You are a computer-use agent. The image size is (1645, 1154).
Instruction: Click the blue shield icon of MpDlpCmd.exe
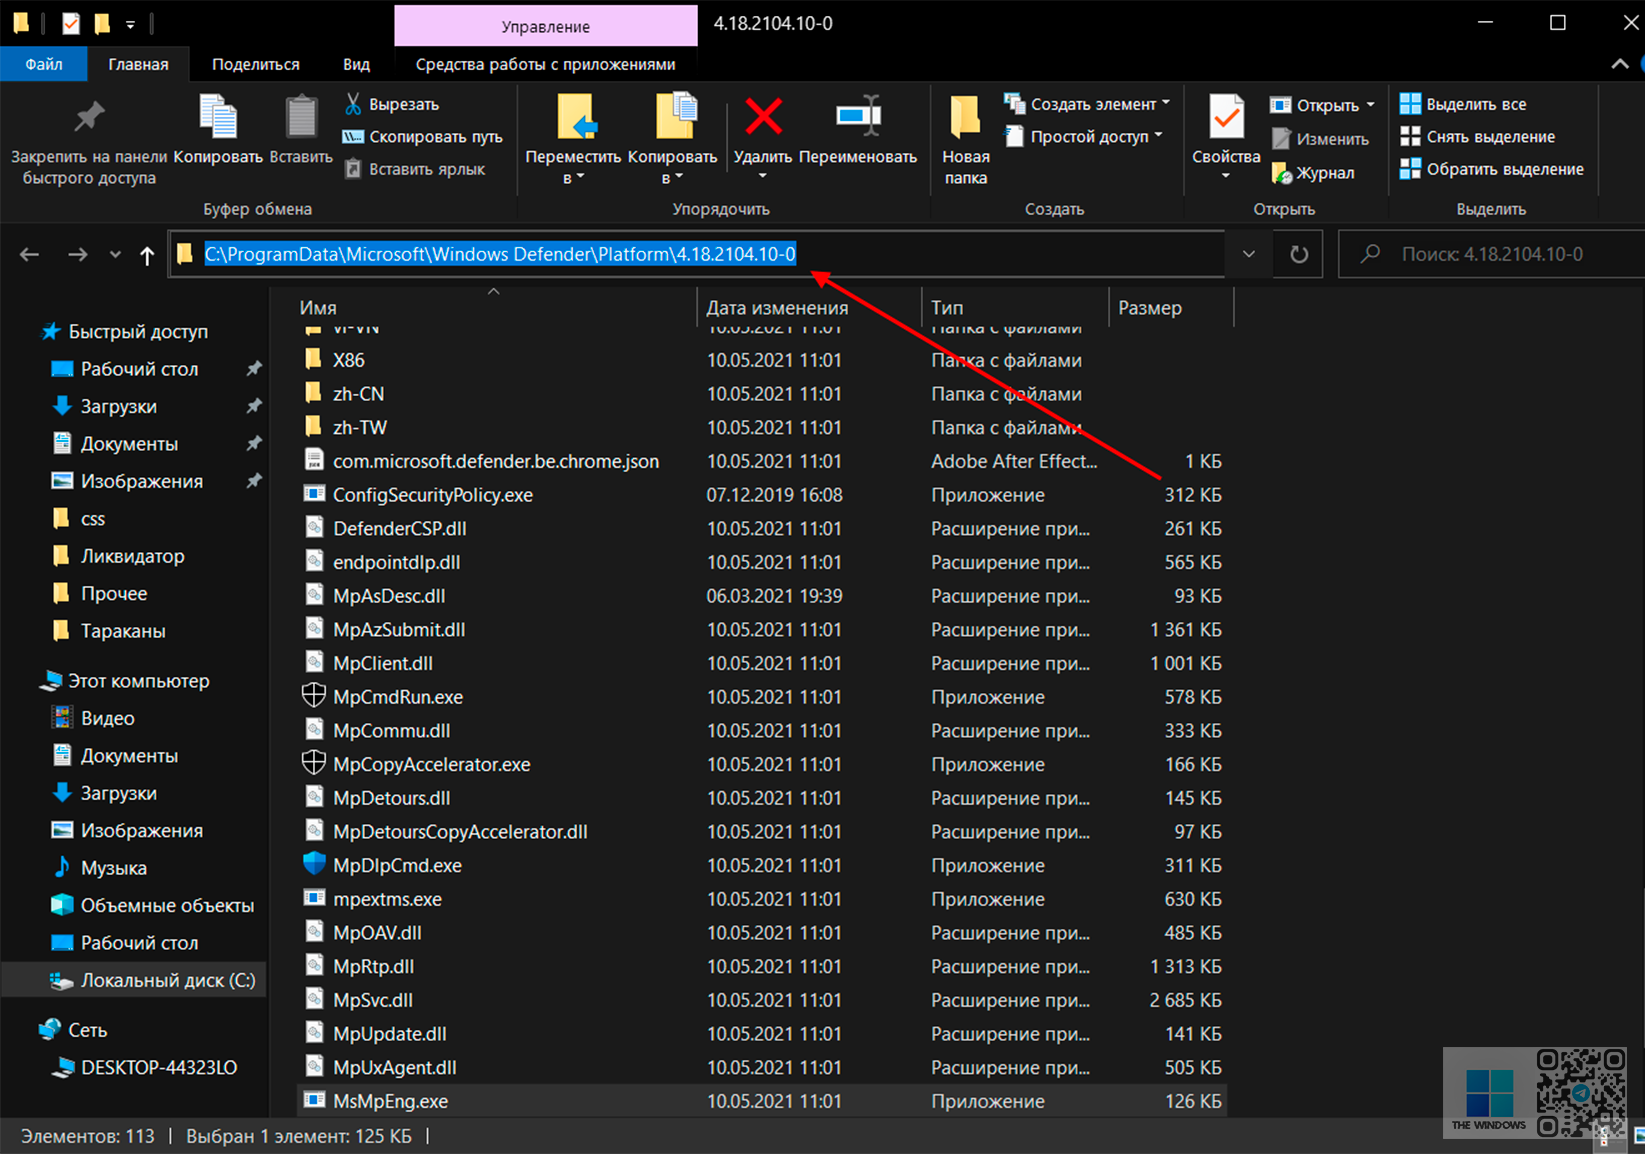[314, 864]
